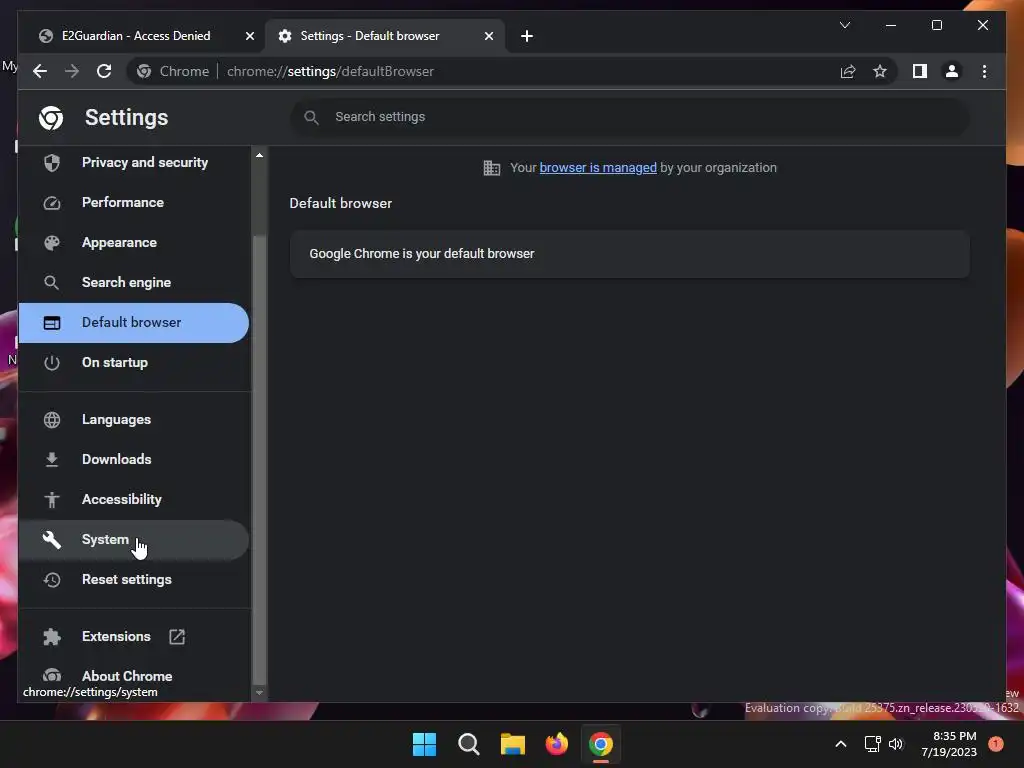The image size is (1024, 768).
Task: Close the E2Guardian - Access Denied tab
Action: pyautogui.click(x=249, y=36)
